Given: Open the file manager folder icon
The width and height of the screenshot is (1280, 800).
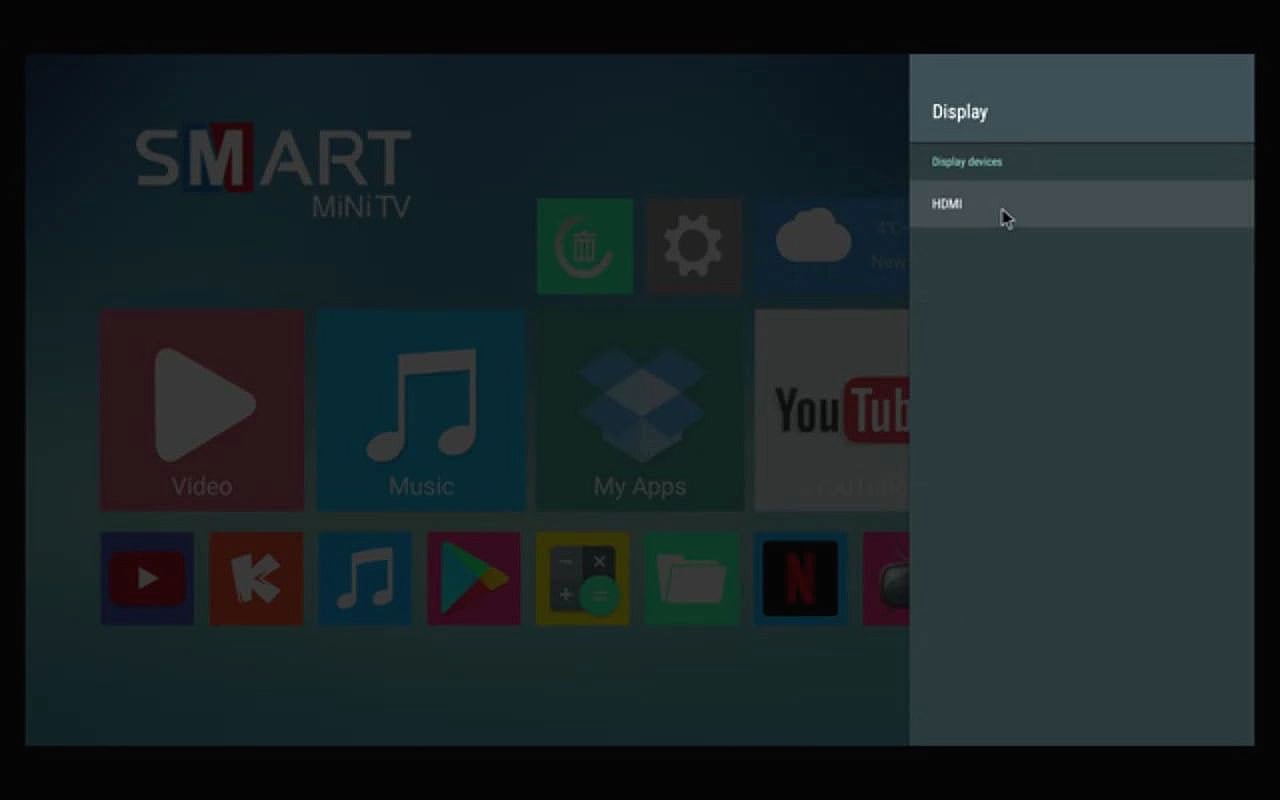Looking at the screenshot, I should tap(691, 578).
